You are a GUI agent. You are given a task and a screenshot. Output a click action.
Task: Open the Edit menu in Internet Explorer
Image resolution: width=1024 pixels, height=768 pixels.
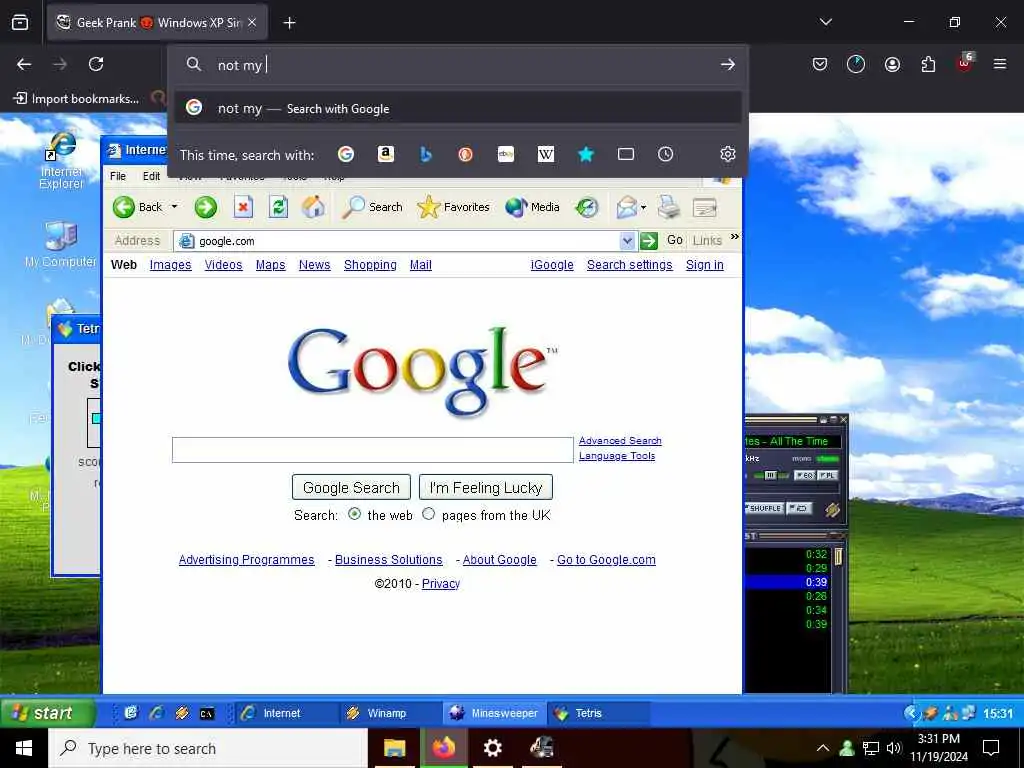tap(152, 176)
